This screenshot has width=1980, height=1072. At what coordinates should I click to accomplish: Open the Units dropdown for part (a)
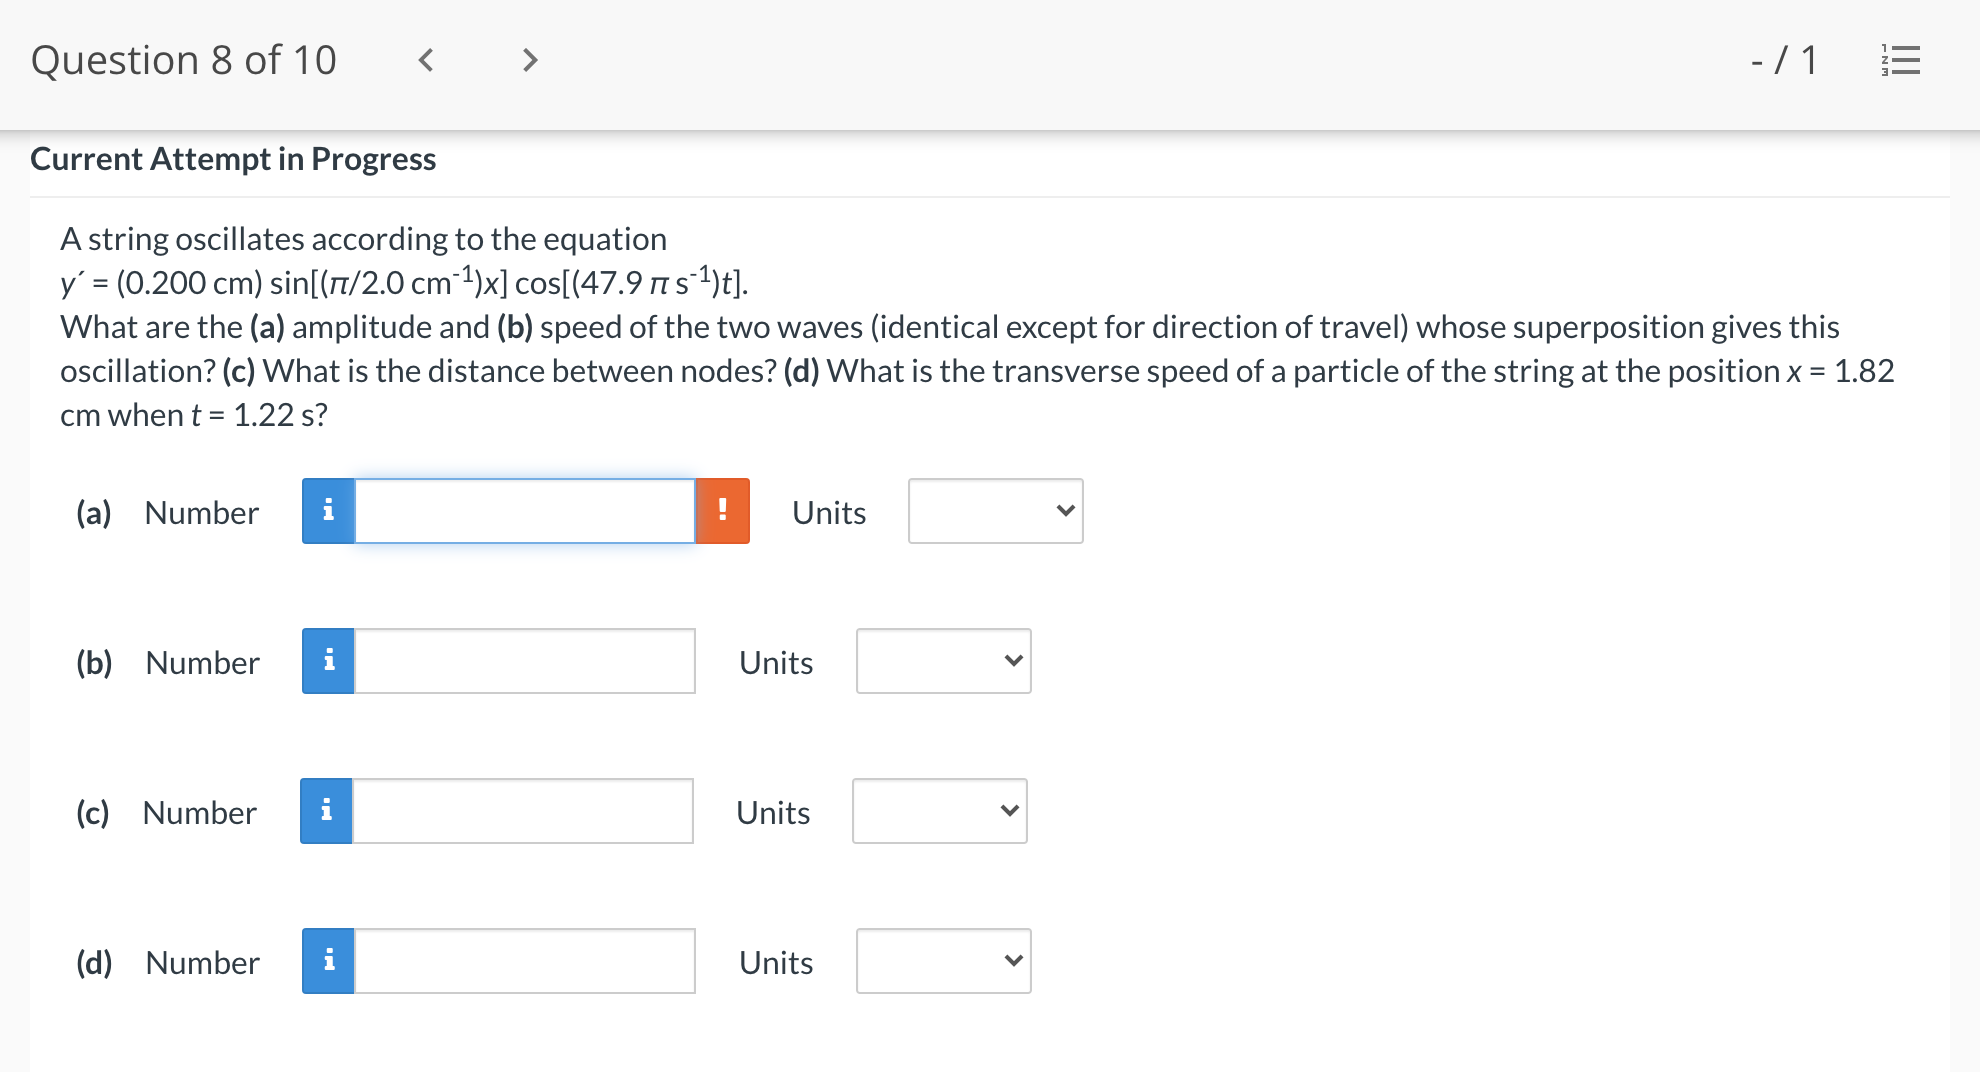click(x=994, y=511)
